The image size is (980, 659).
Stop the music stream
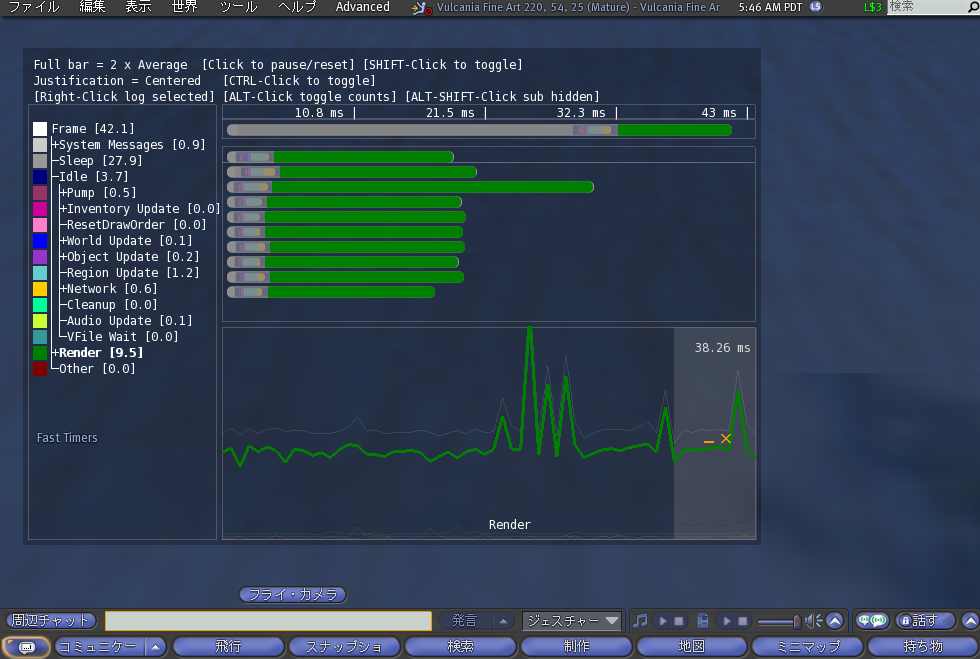(678, 621)
